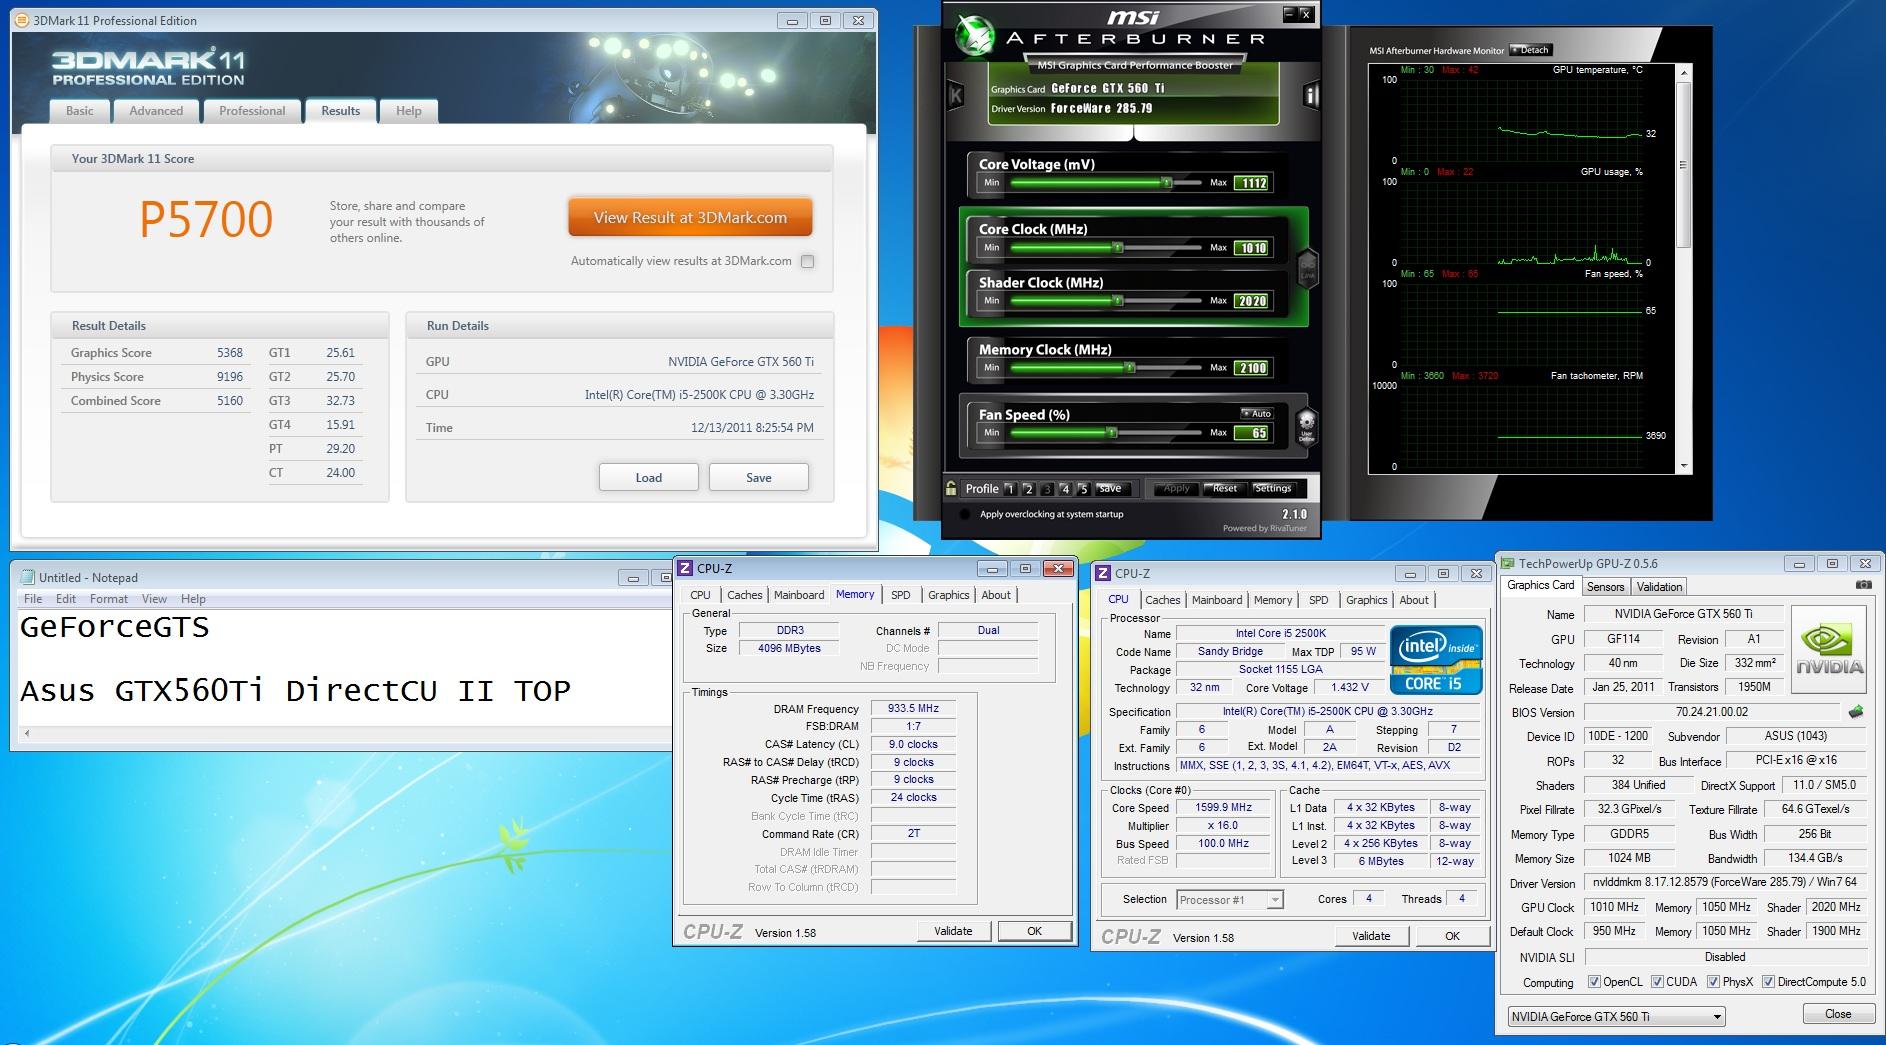The height and width of the screenshot is (1045, 1886).
Task: Click the Afterburner profile lock icon
Action: coord(951,488)
